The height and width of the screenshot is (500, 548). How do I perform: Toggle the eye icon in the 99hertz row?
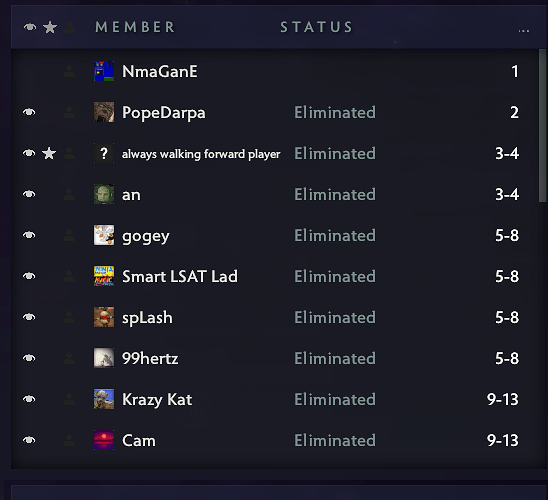click(x=29, y=358)
